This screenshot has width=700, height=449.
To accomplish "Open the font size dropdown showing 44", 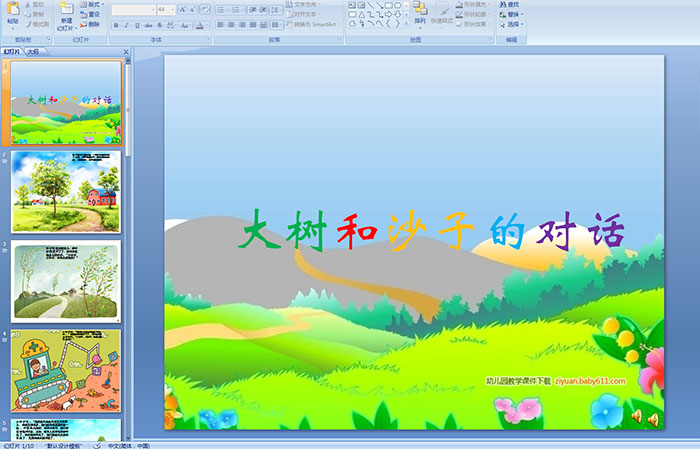I will point(164,9).
